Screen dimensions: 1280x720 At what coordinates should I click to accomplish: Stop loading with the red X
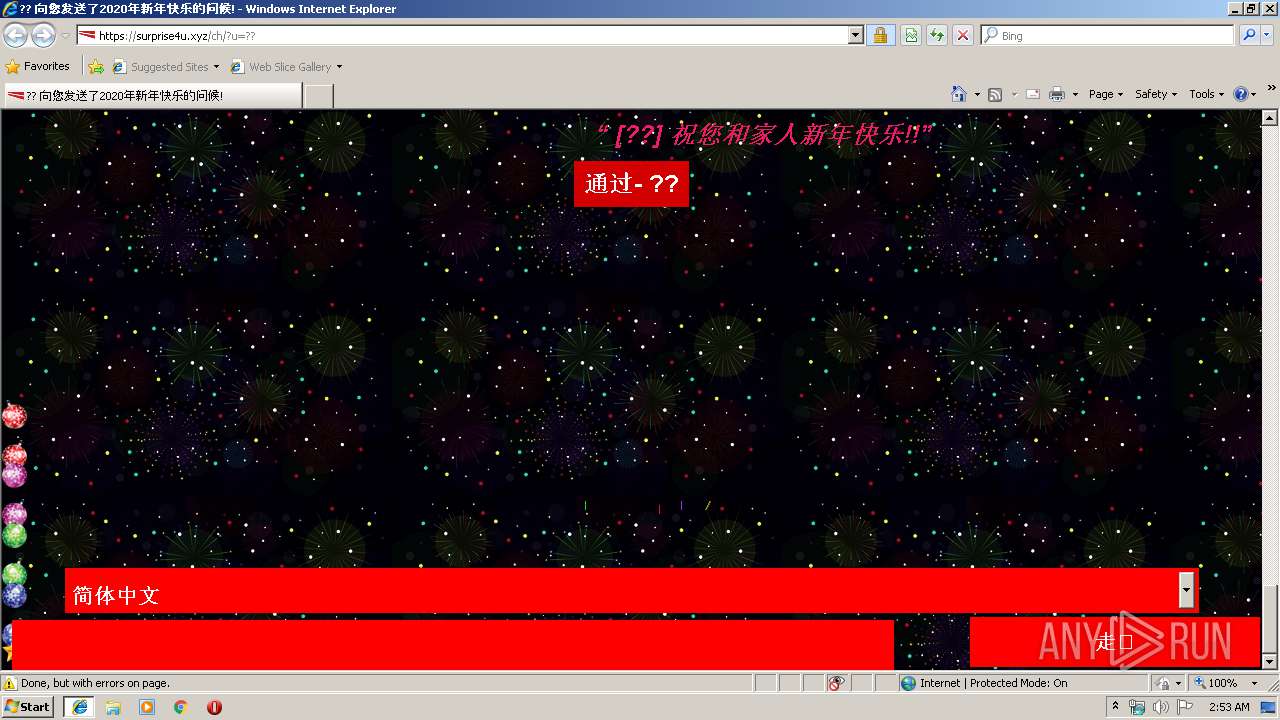click(x=963, y=35)
